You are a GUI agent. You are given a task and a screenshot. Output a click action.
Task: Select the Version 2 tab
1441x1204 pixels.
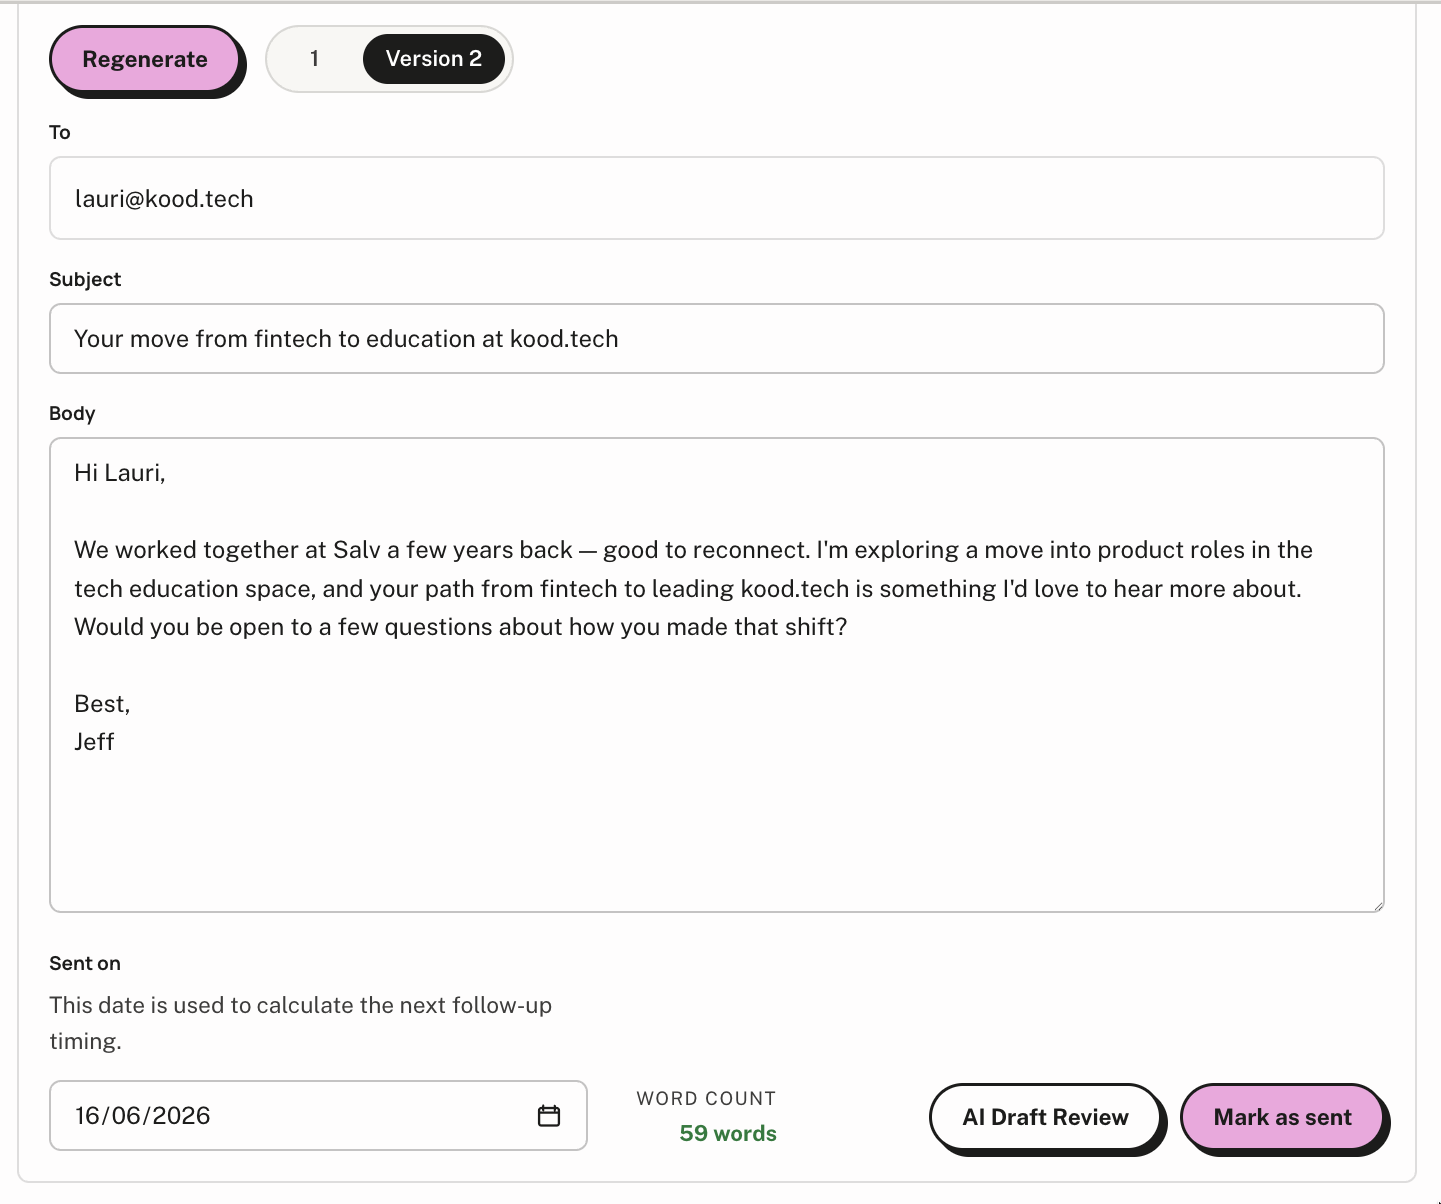tap(434, 59)
